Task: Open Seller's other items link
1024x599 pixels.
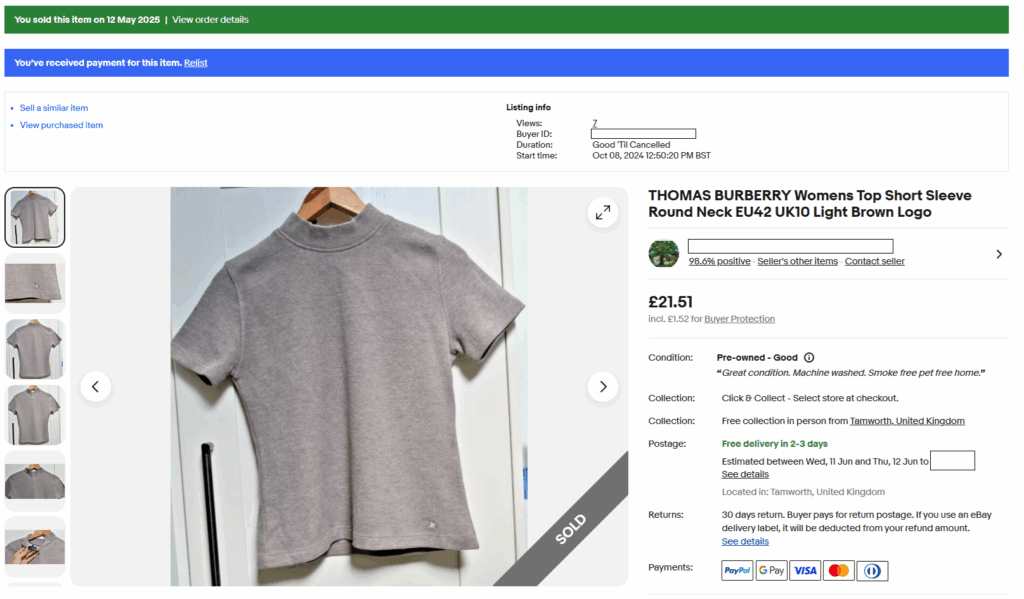Action: (797, 261)
